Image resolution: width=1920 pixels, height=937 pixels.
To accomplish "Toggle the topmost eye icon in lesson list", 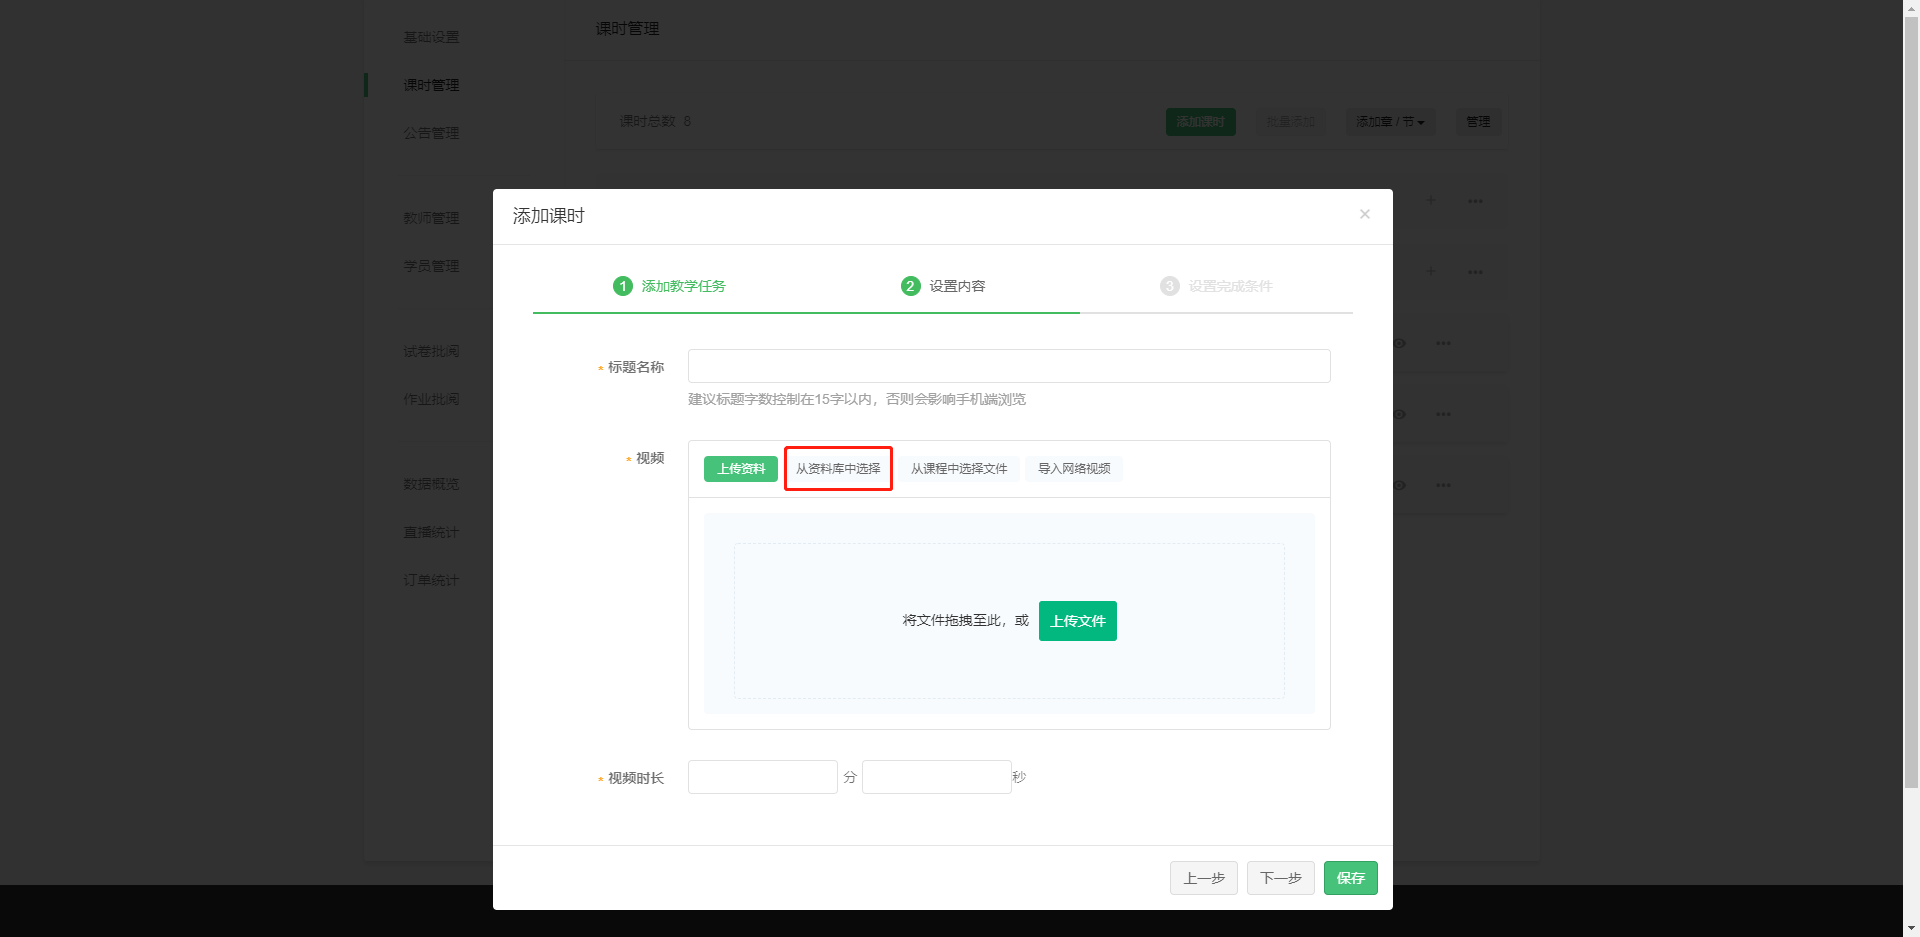I will [1399, 343].
